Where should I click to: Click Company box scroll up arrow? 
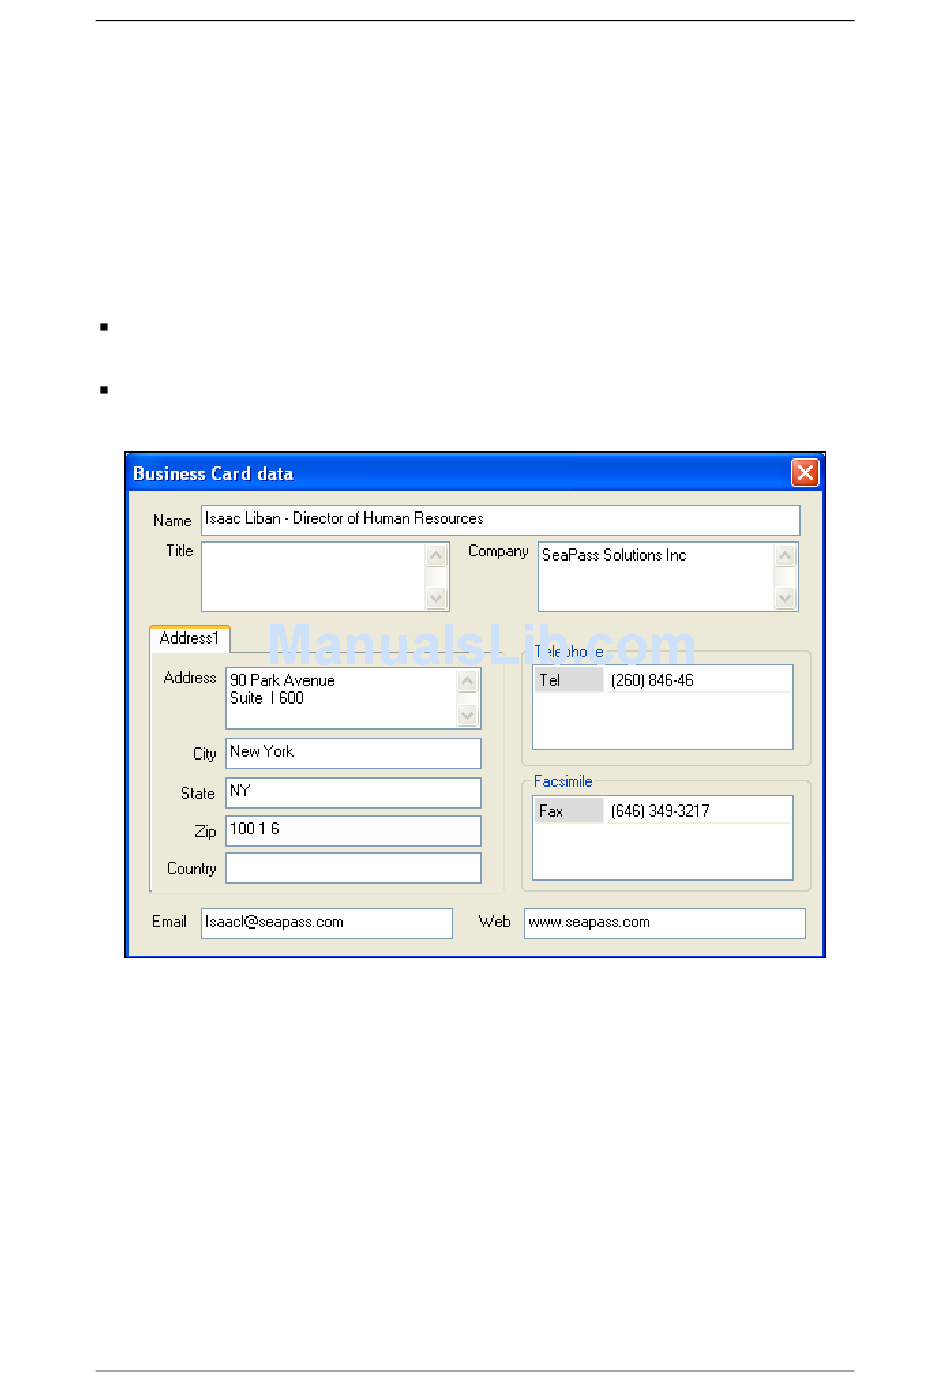786,555
